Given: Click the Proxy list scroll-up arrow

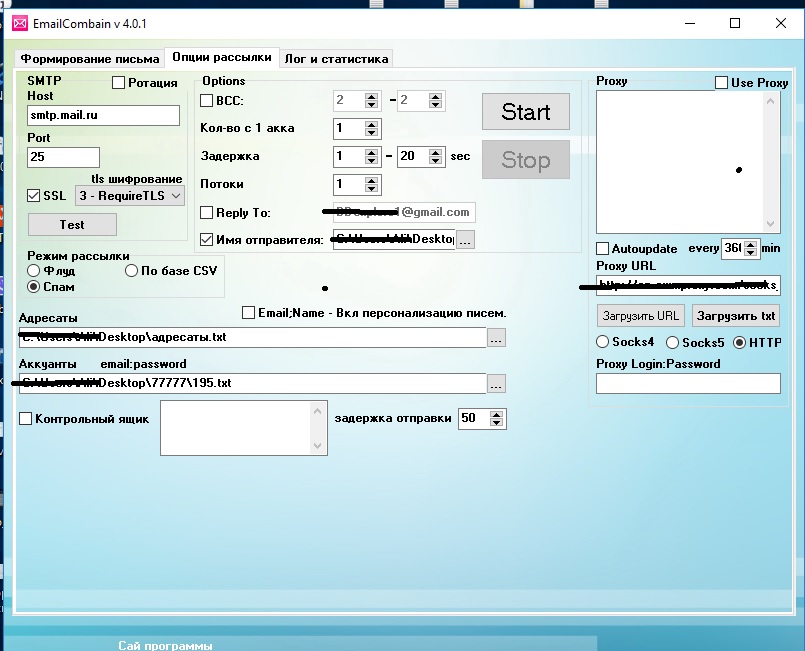Looking at the screenshot, I should tap(770, 101).
